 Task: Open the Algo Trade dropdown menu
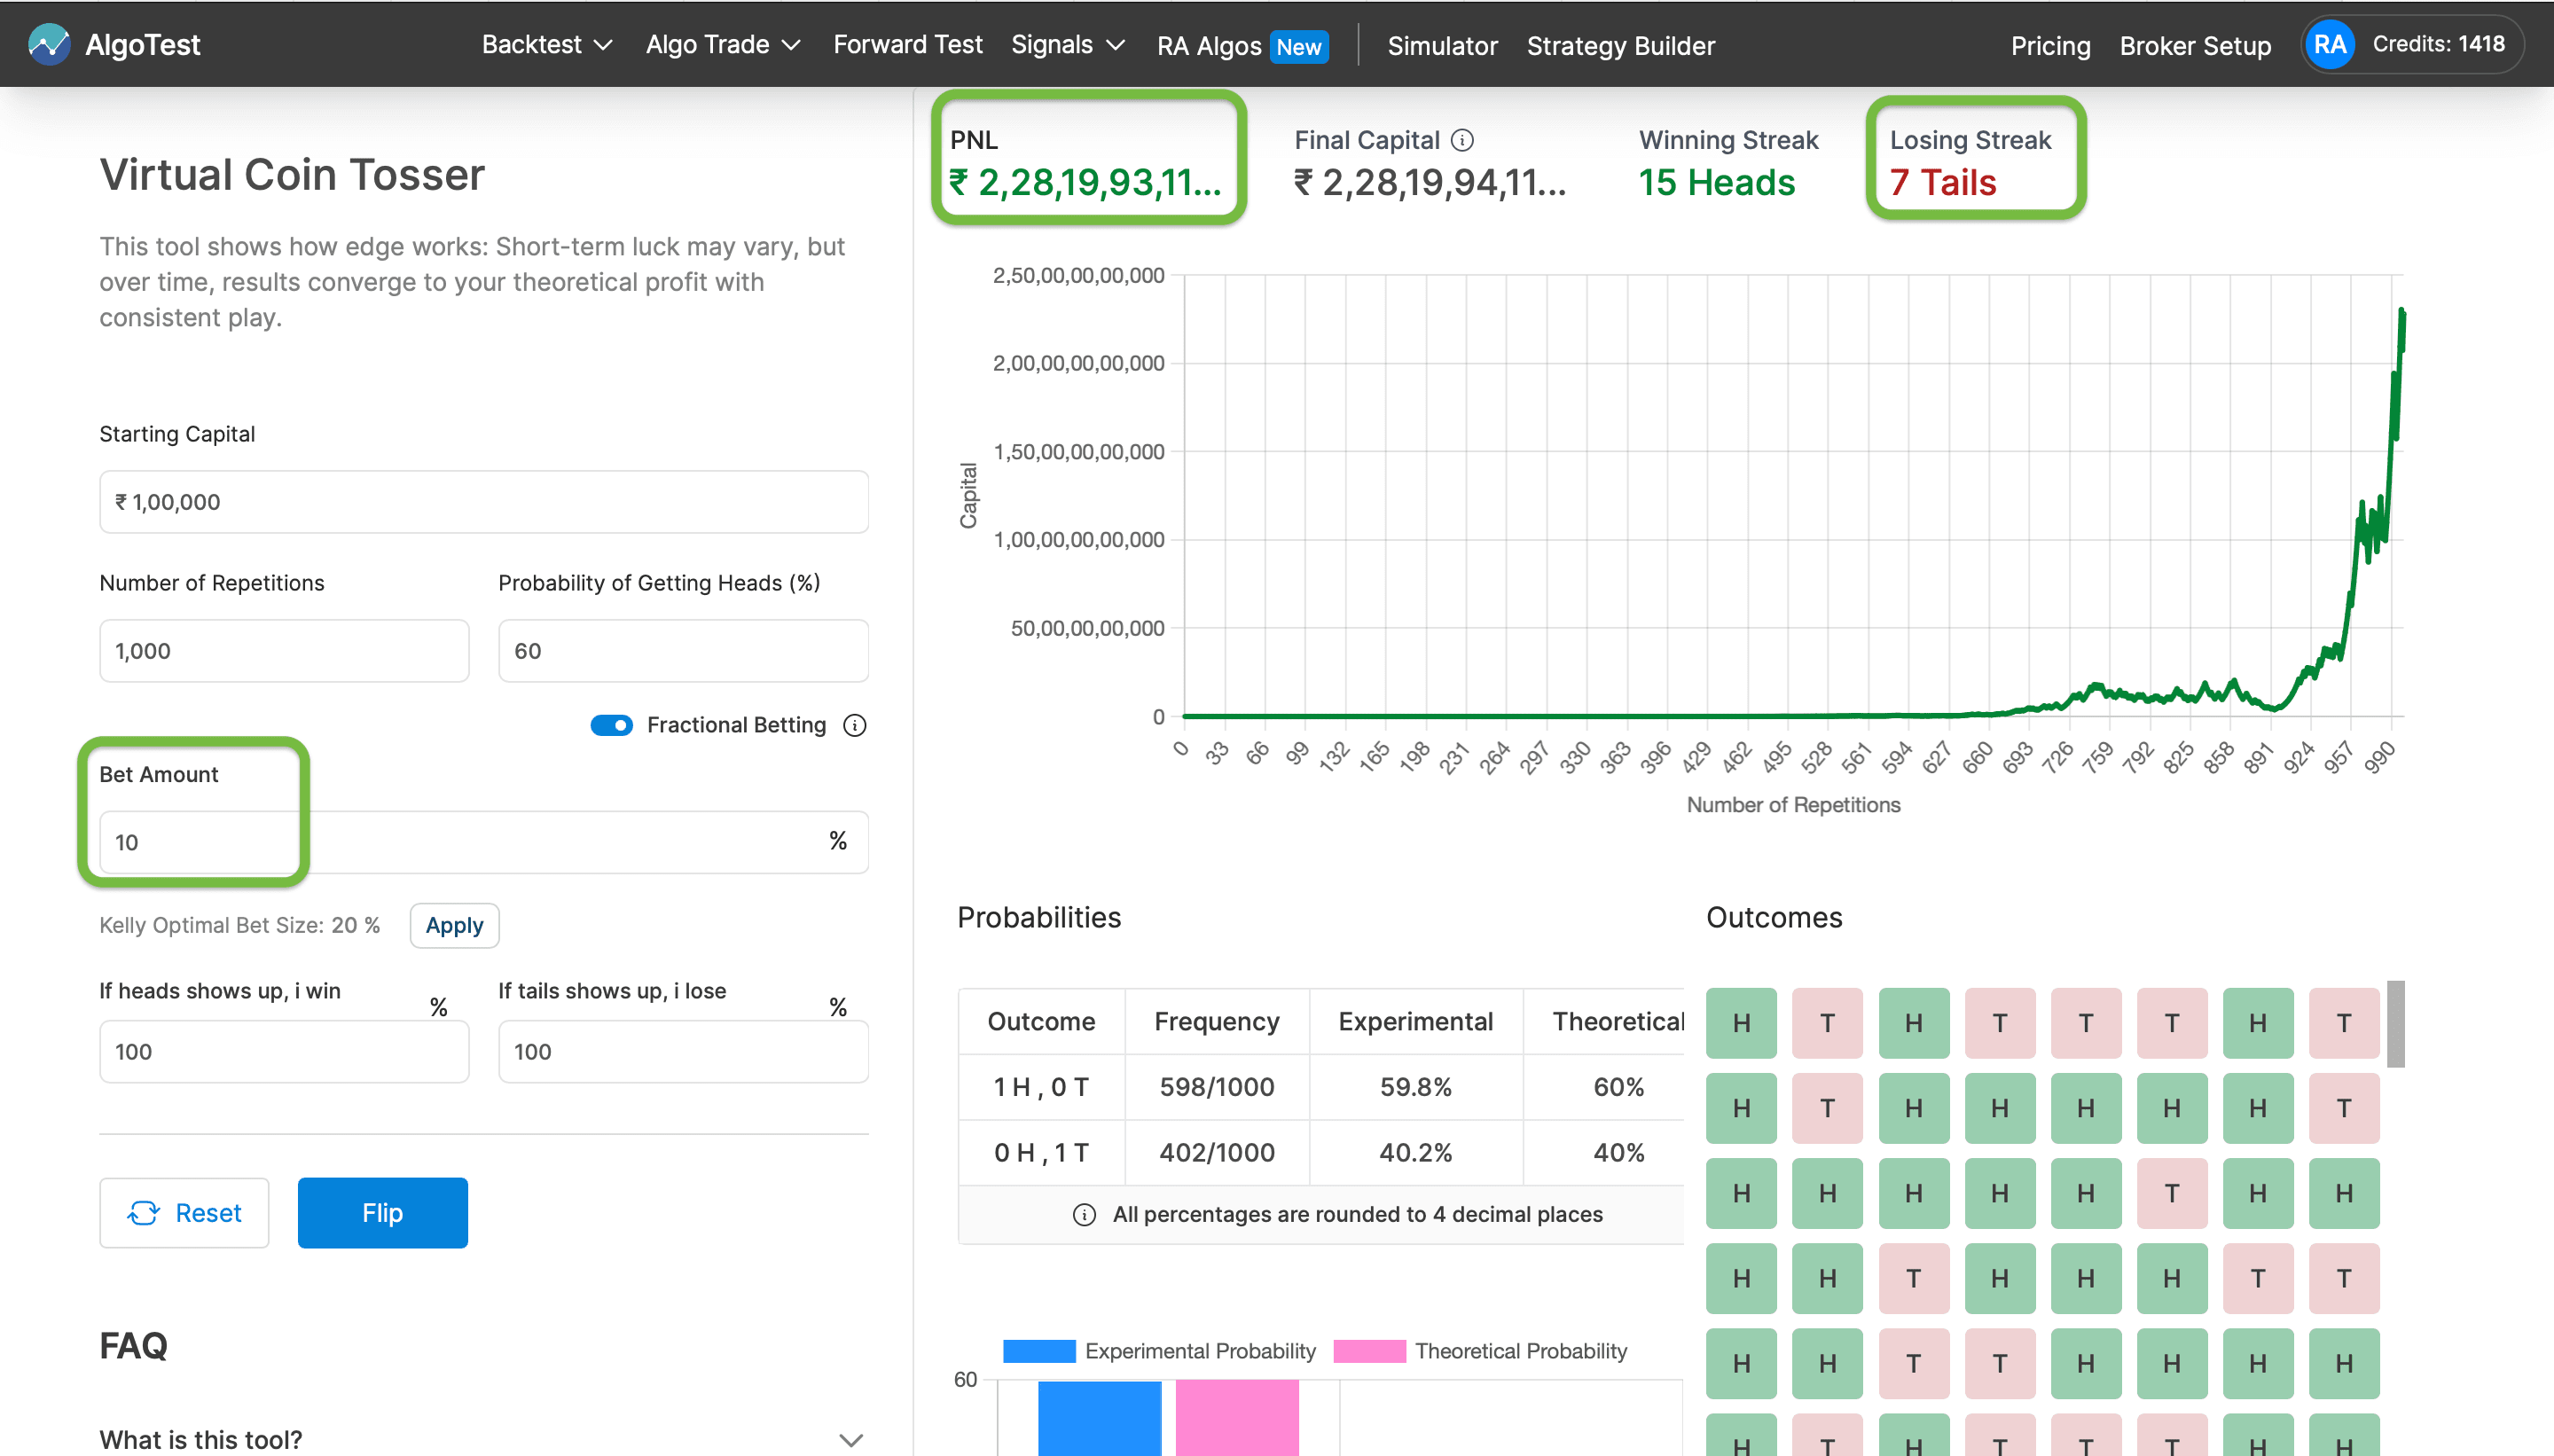click(722, 45)
